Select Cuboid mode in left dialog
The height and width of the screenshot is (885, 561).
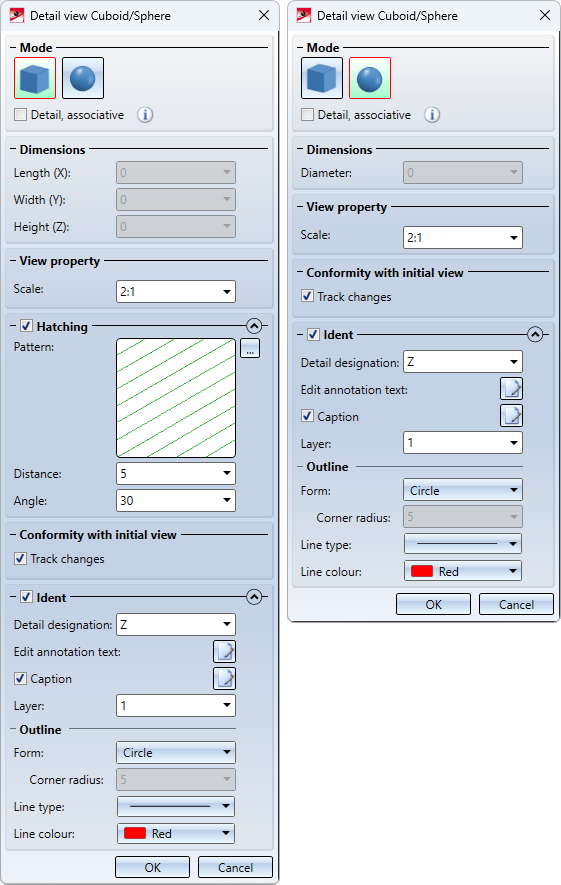pos(35,78)
